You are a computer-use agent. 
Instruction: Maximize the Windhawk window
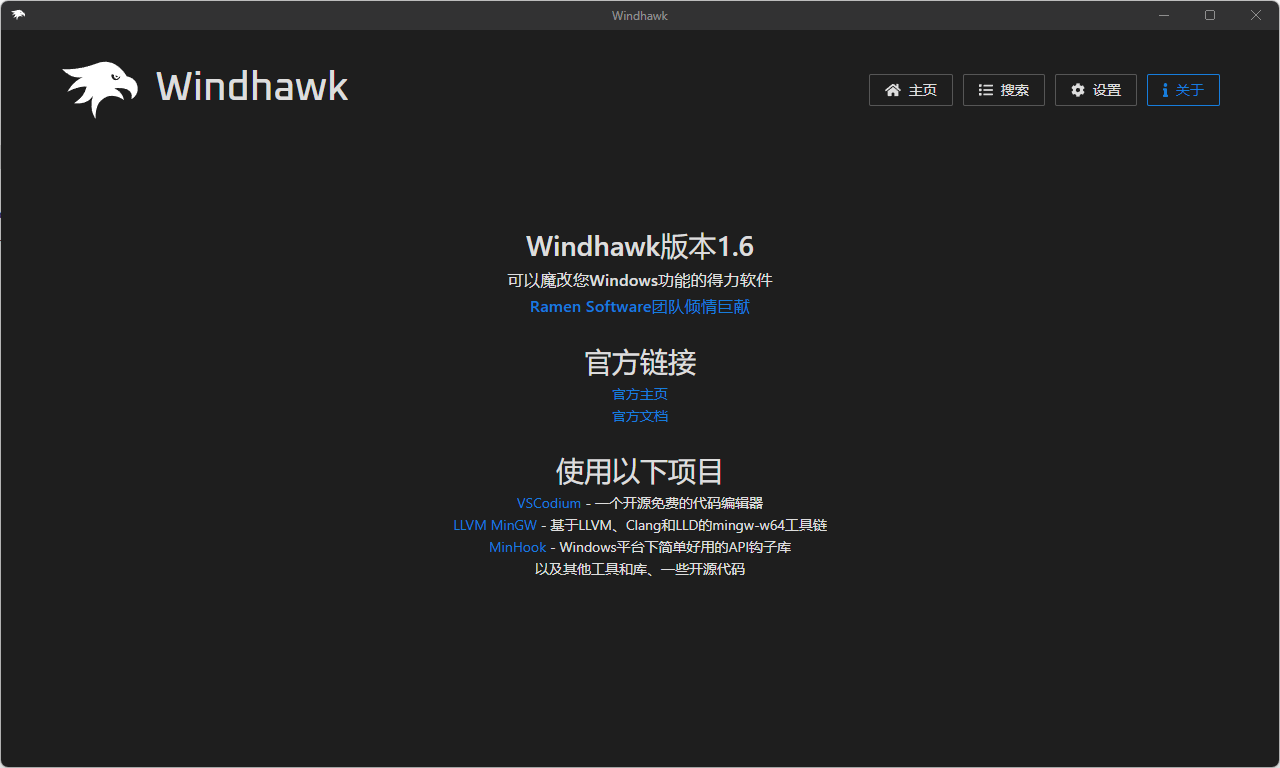(1210, 15)
